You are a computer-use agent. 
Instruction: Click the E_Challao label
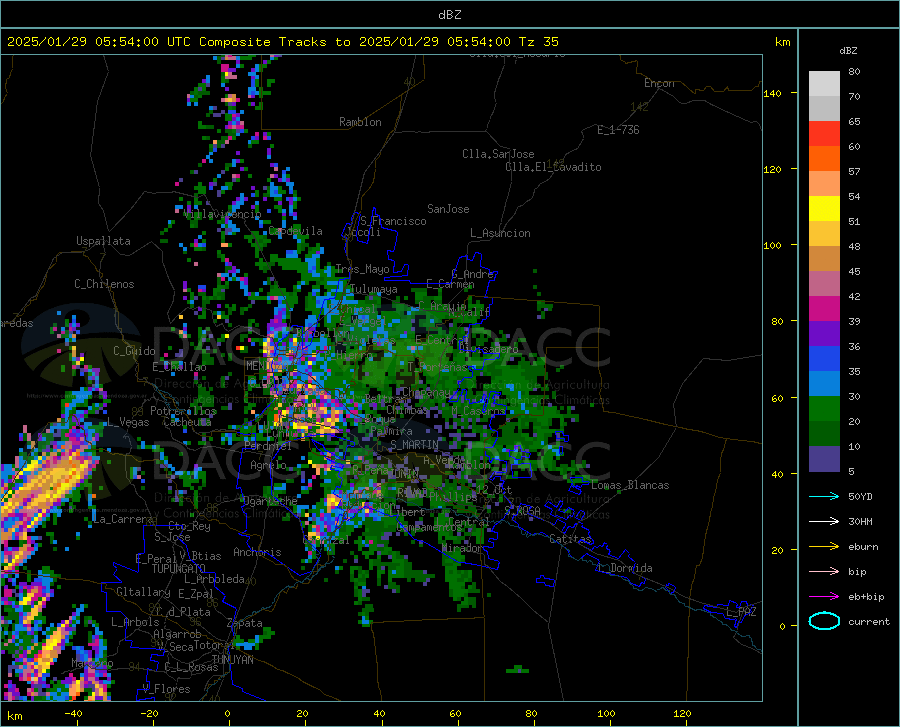(179, 367)
